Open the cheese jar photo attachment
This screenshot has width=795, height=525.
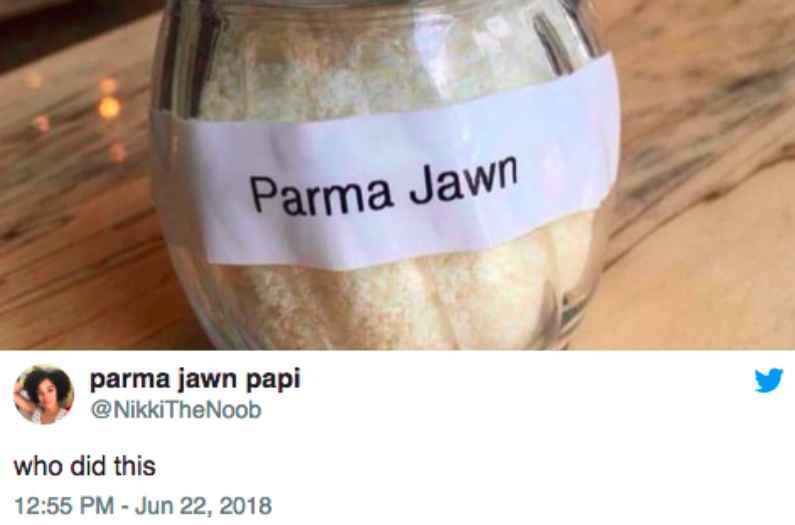point(398,175)
